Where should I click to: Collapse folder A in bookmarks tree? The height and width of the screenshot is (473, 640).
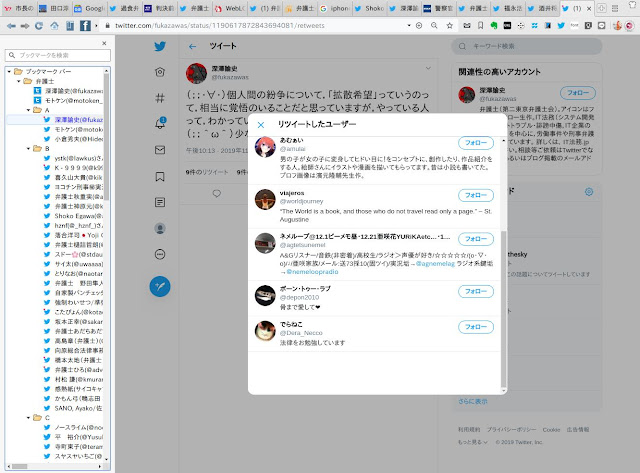[28, 110]
